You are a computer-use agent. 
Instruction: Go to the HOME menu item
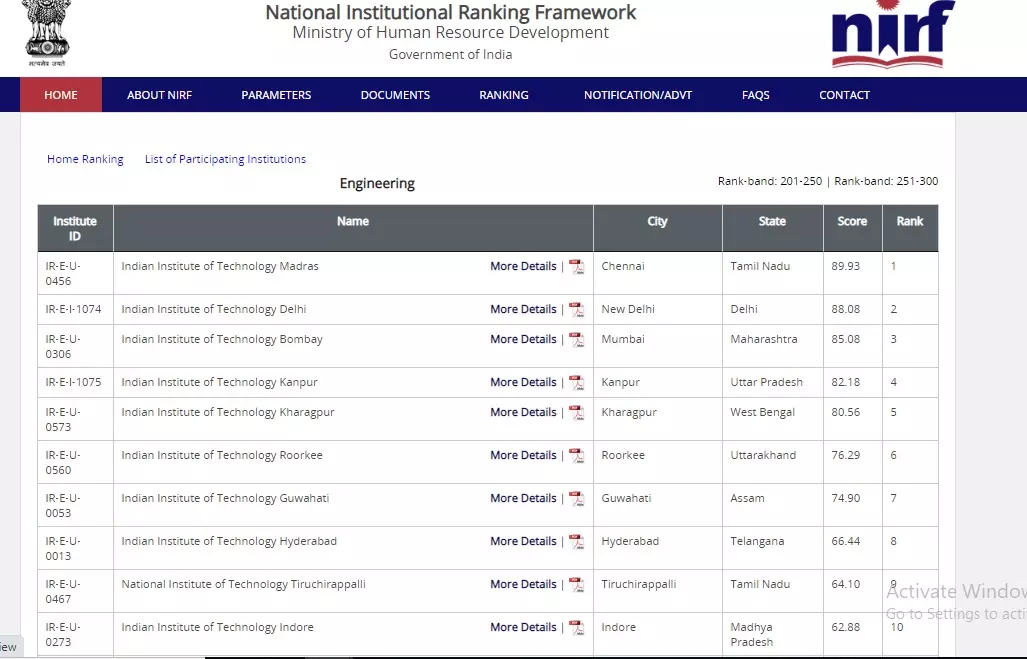61,95
